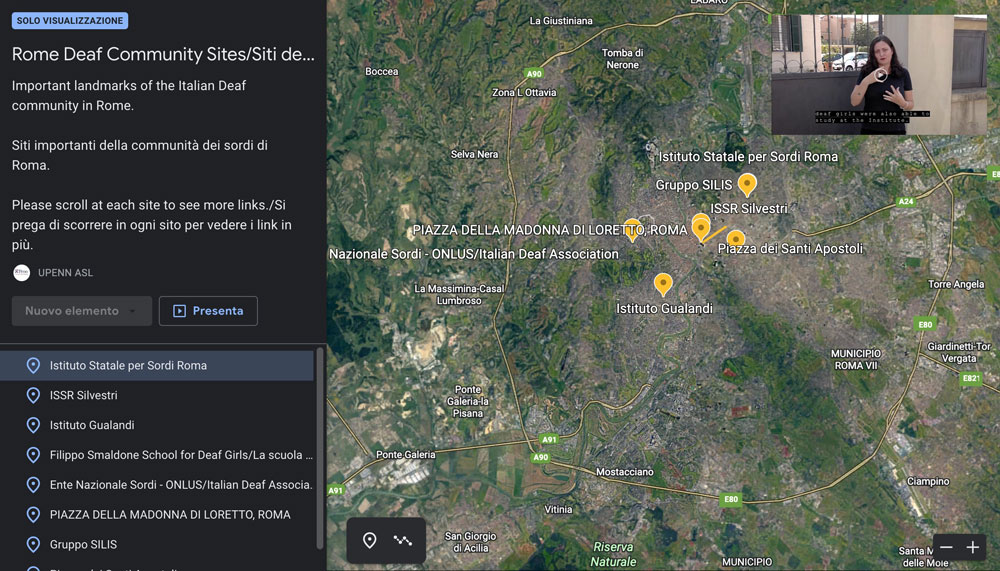Viewport: 1000px width, 571px height.
Task: Click pin icon beside Filippo Smaldone list row
Action: pos(33,455)
